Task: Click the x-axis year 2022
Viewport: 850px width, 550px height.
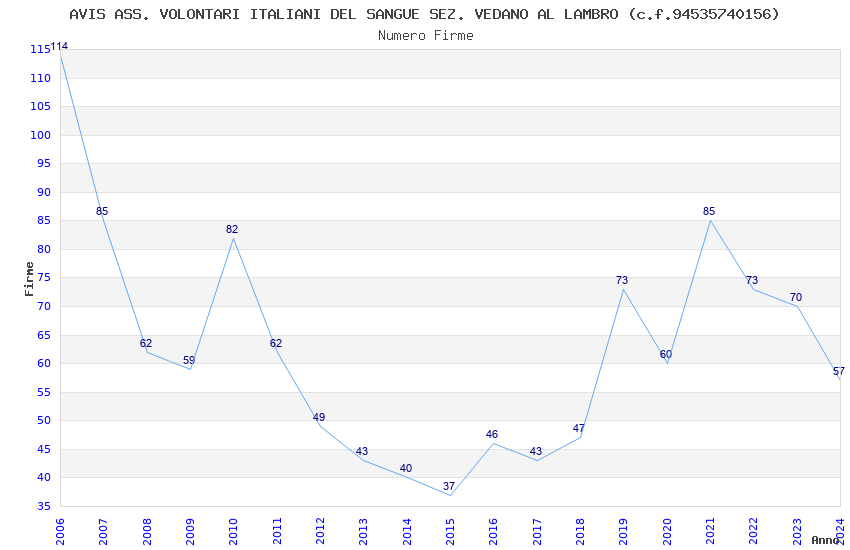Action: coord(754,532)
